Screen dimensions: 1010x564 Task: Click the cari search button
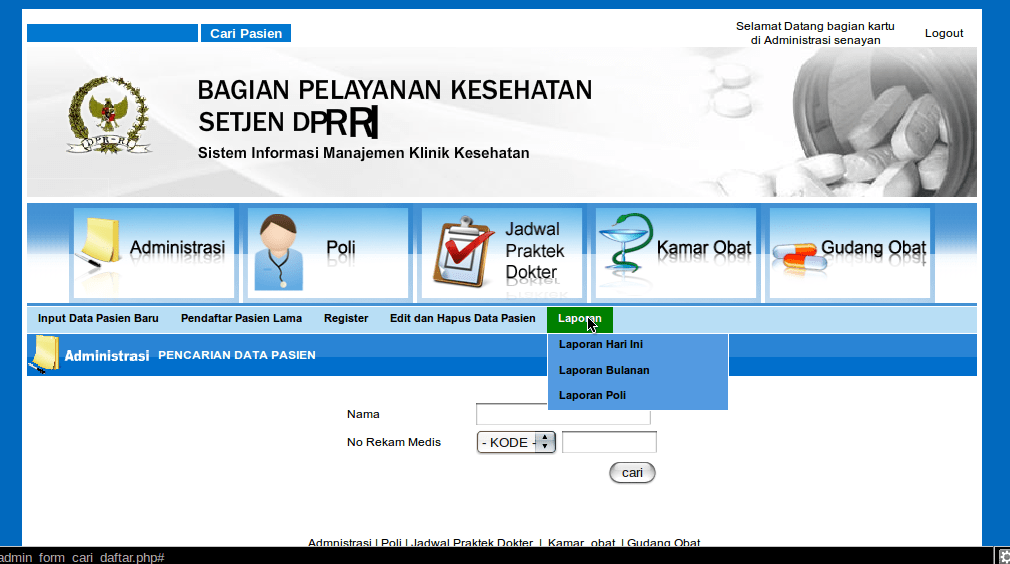[x=632, y=473]
